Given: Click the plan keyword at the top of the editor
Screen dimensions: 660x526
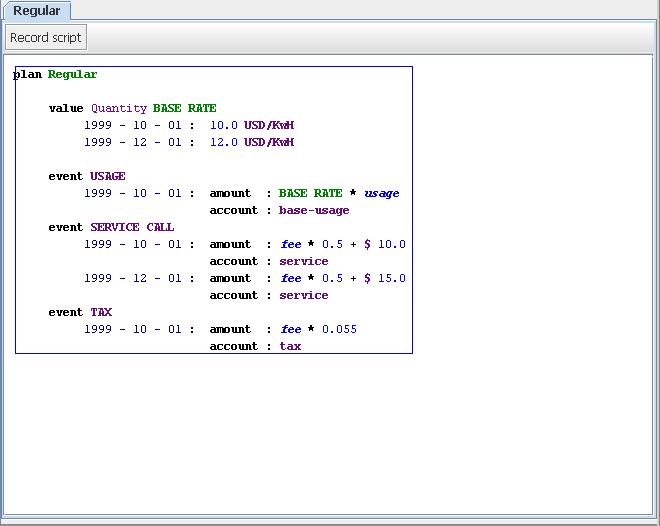Looking at the screenshot, I should pos(28,74).
